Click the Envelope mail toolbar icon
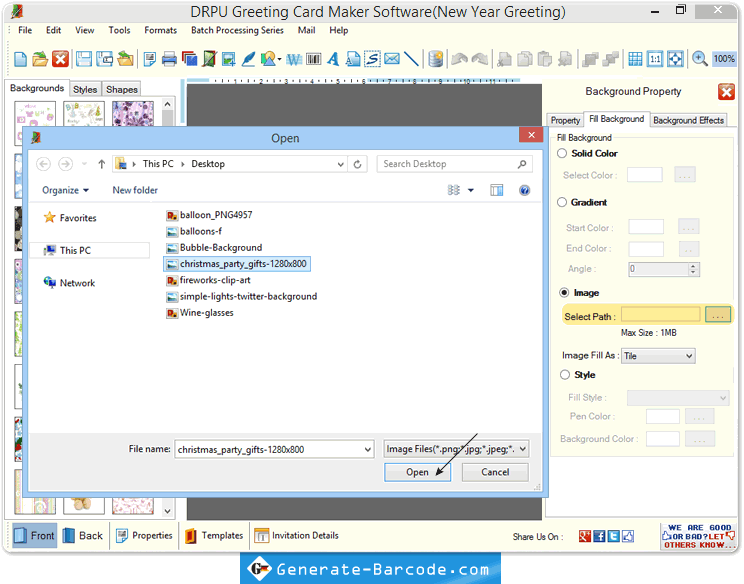The image size is (744, 584). [392, 59]
